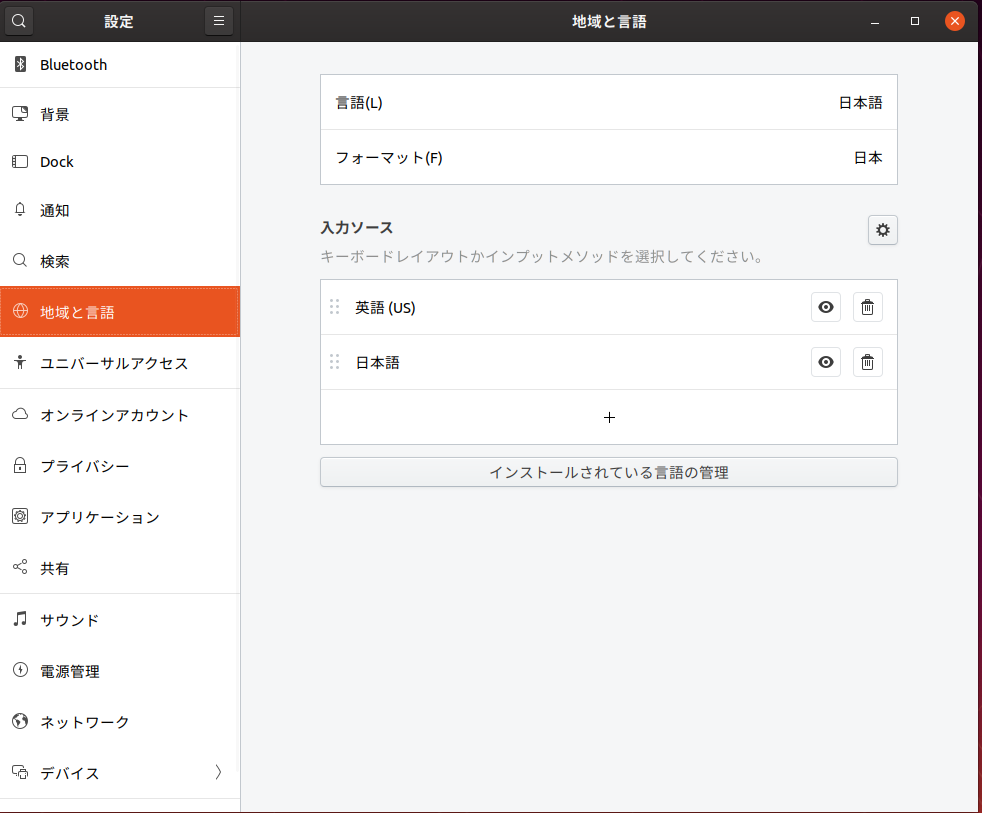Click the プライバシー lock icon

pos(20,465)
